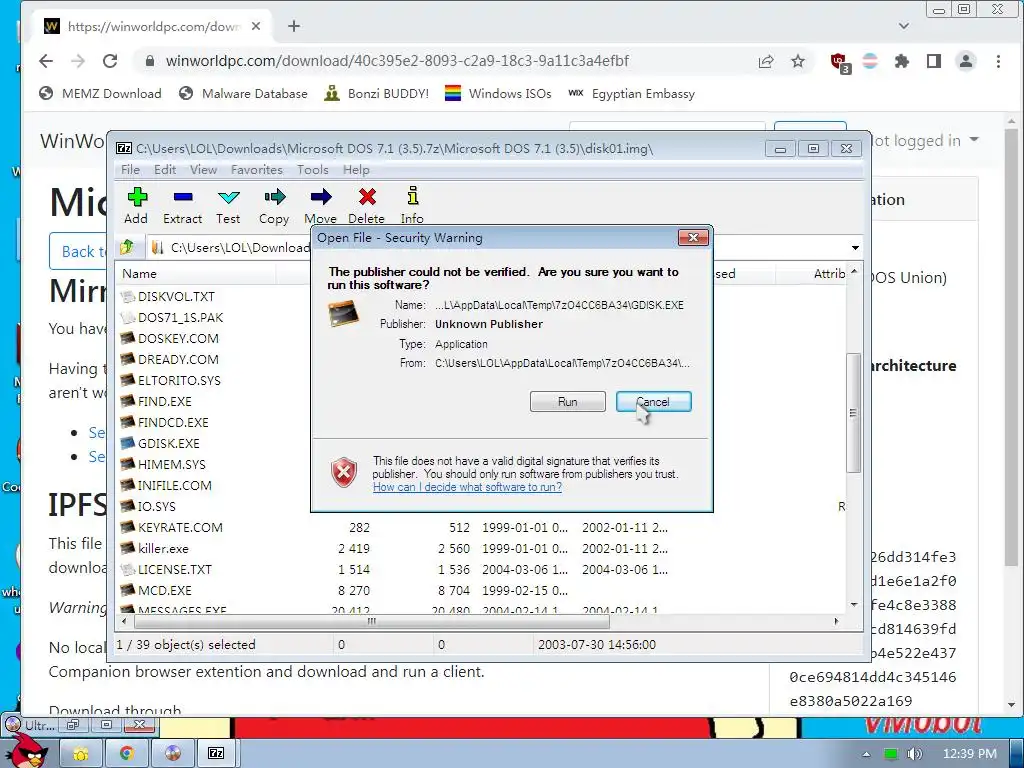Image resolution: width=1024 pixels, height=768 pixels.
Task: Open the Egyptian Embassy bookmark
Action: click(x=632, y=93)
